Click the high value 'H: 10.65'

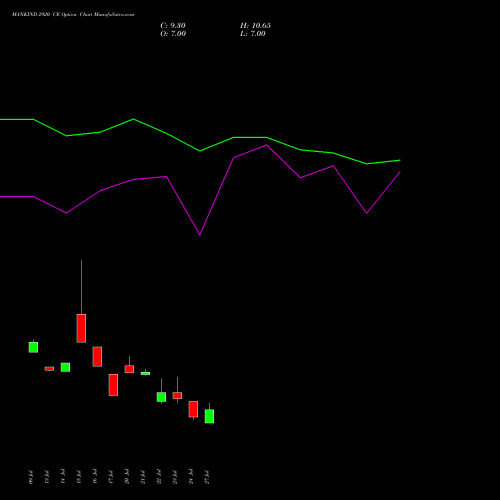(x=255, y=26)
